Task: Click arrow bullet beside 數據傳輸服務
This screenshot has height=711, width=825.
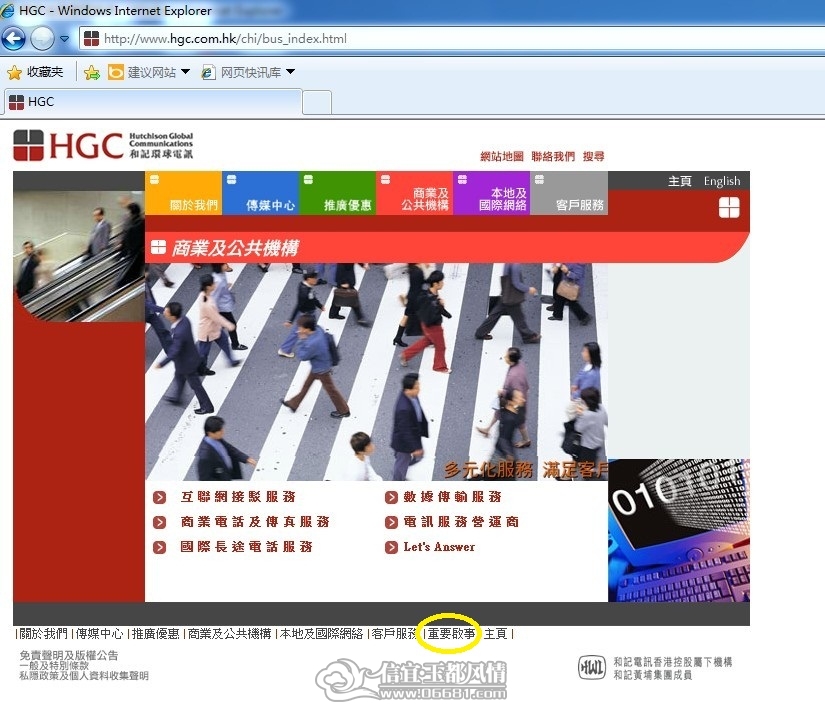Action: point(391,497)
